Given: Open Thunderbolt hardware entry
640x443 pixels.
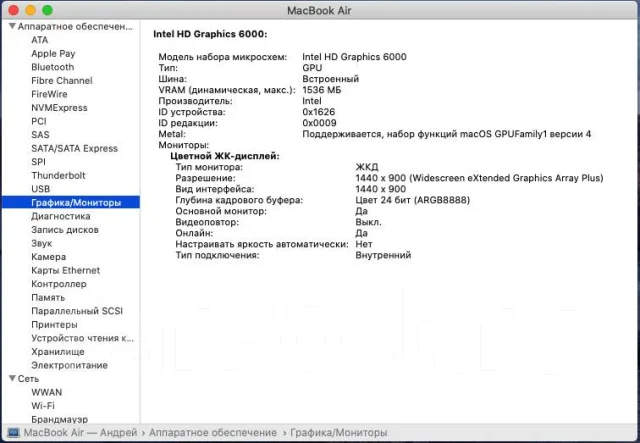Looking at the screenshot, I should point(58,176).
